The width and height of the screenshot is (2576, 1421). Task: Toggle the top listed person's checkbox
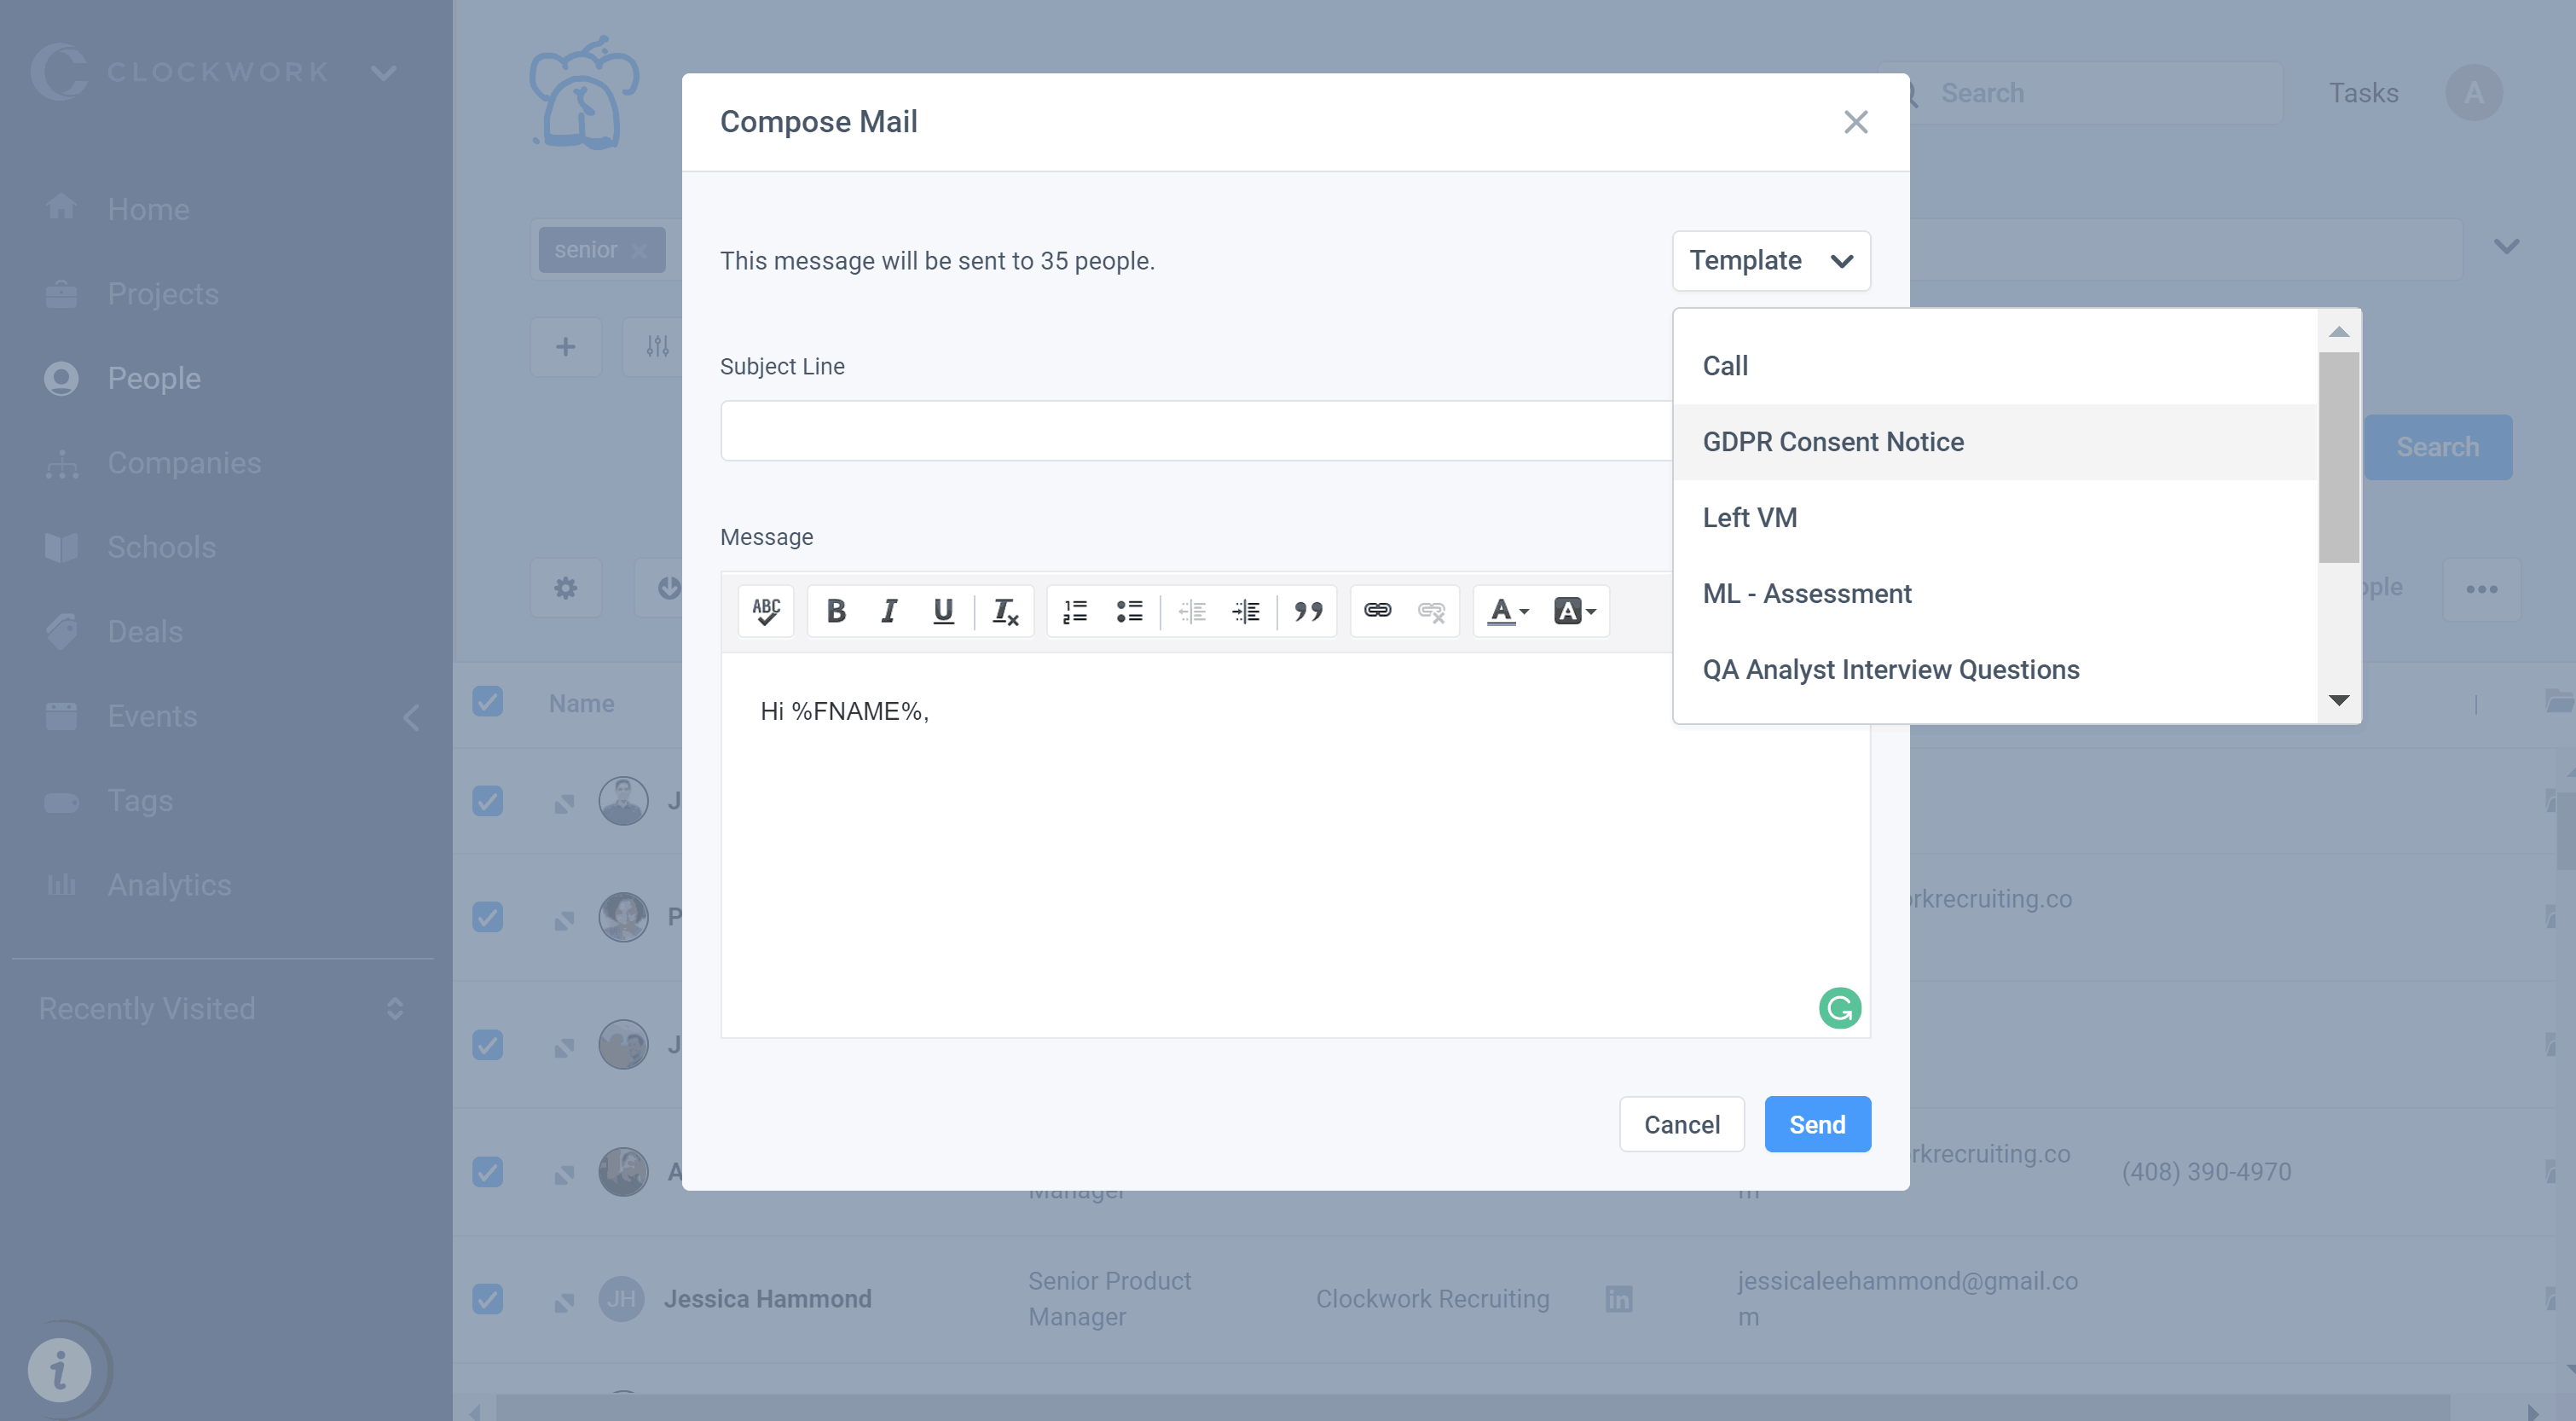(488, 800)
